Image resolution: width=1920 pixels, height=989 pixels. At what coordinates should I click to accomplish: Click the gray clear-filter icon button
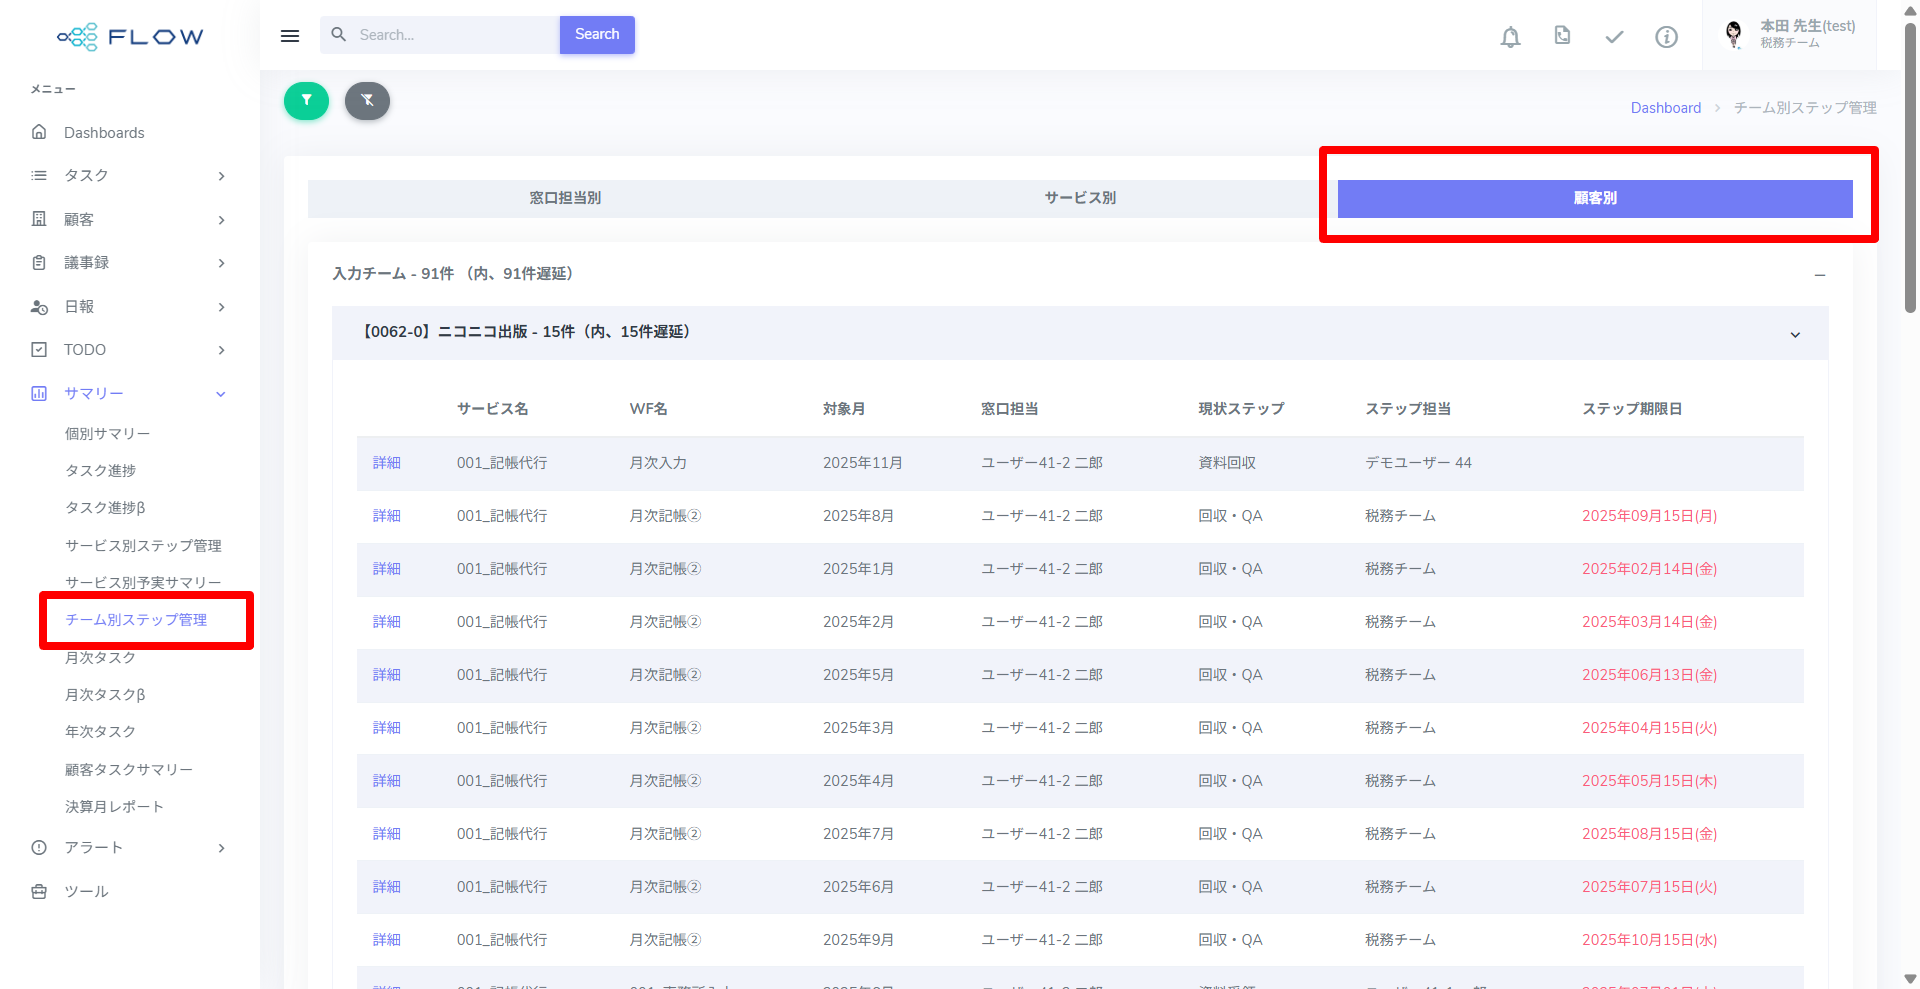(x=367, y=101)
